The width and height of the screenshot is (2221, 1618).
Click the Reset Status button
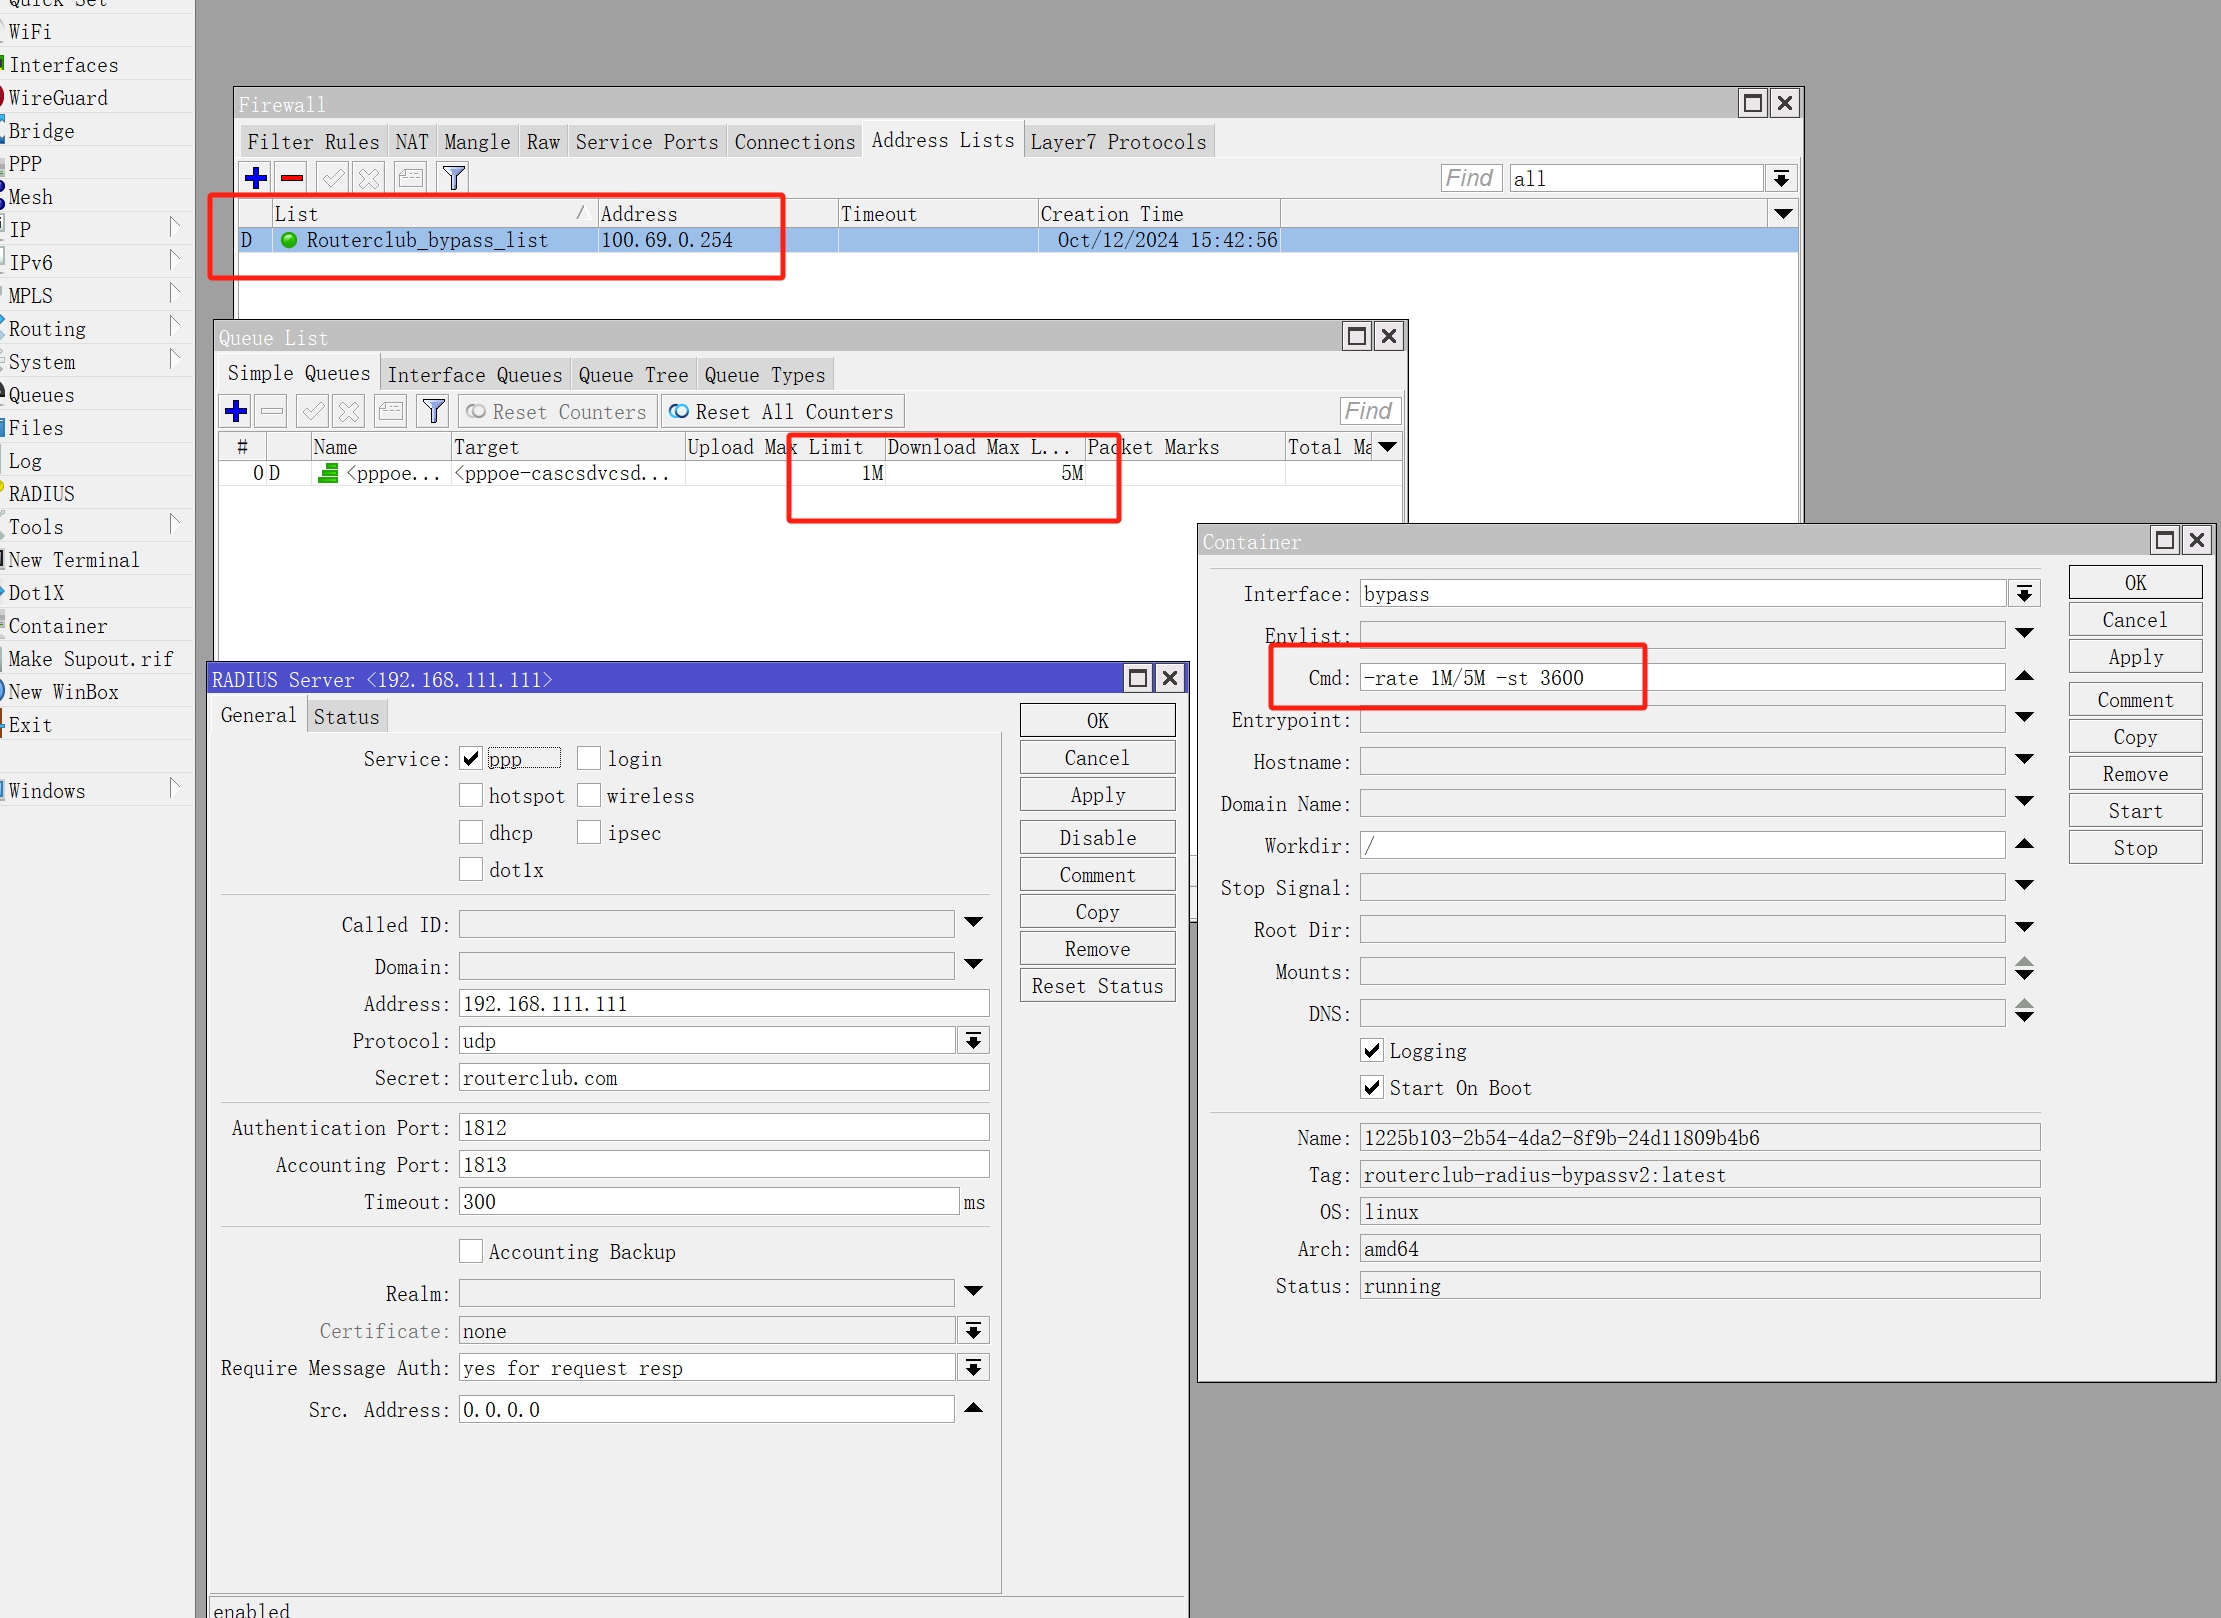tap(1098, 986)
